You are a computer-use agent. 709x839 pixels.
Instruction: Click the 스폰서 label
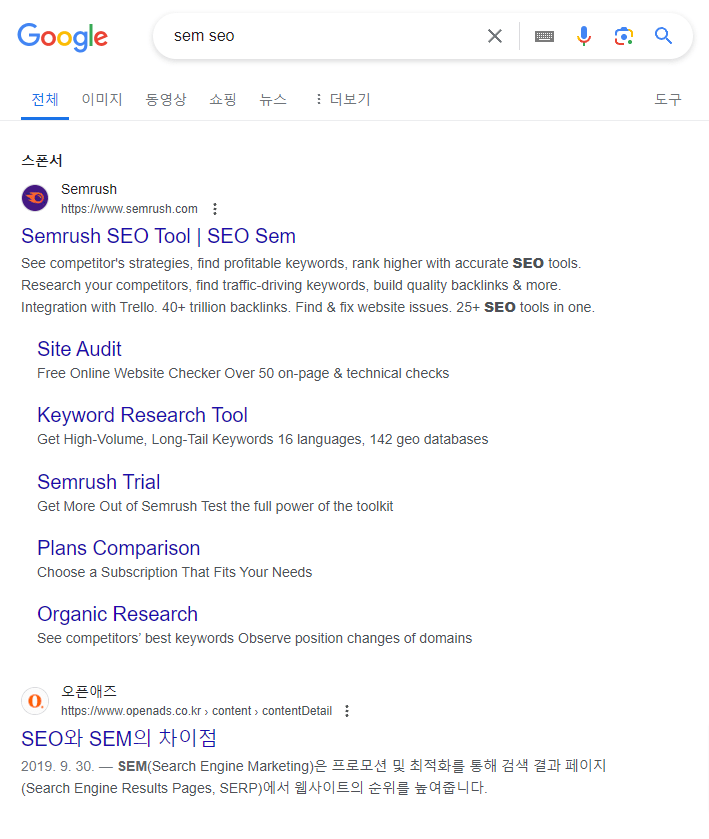[x=42, y=161]
